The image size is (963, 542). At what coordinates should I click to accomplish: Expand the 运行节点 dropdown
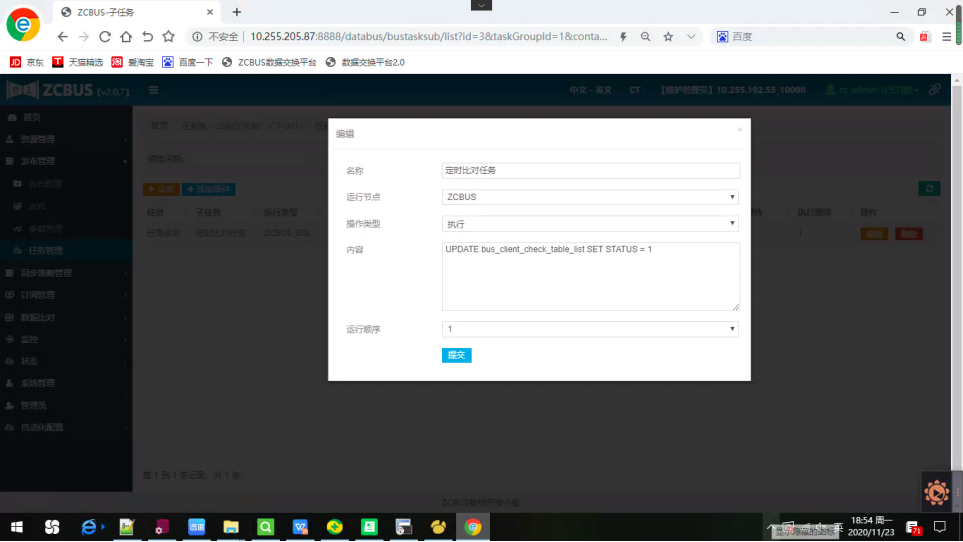pyautogui.click(x=590, y=197)
